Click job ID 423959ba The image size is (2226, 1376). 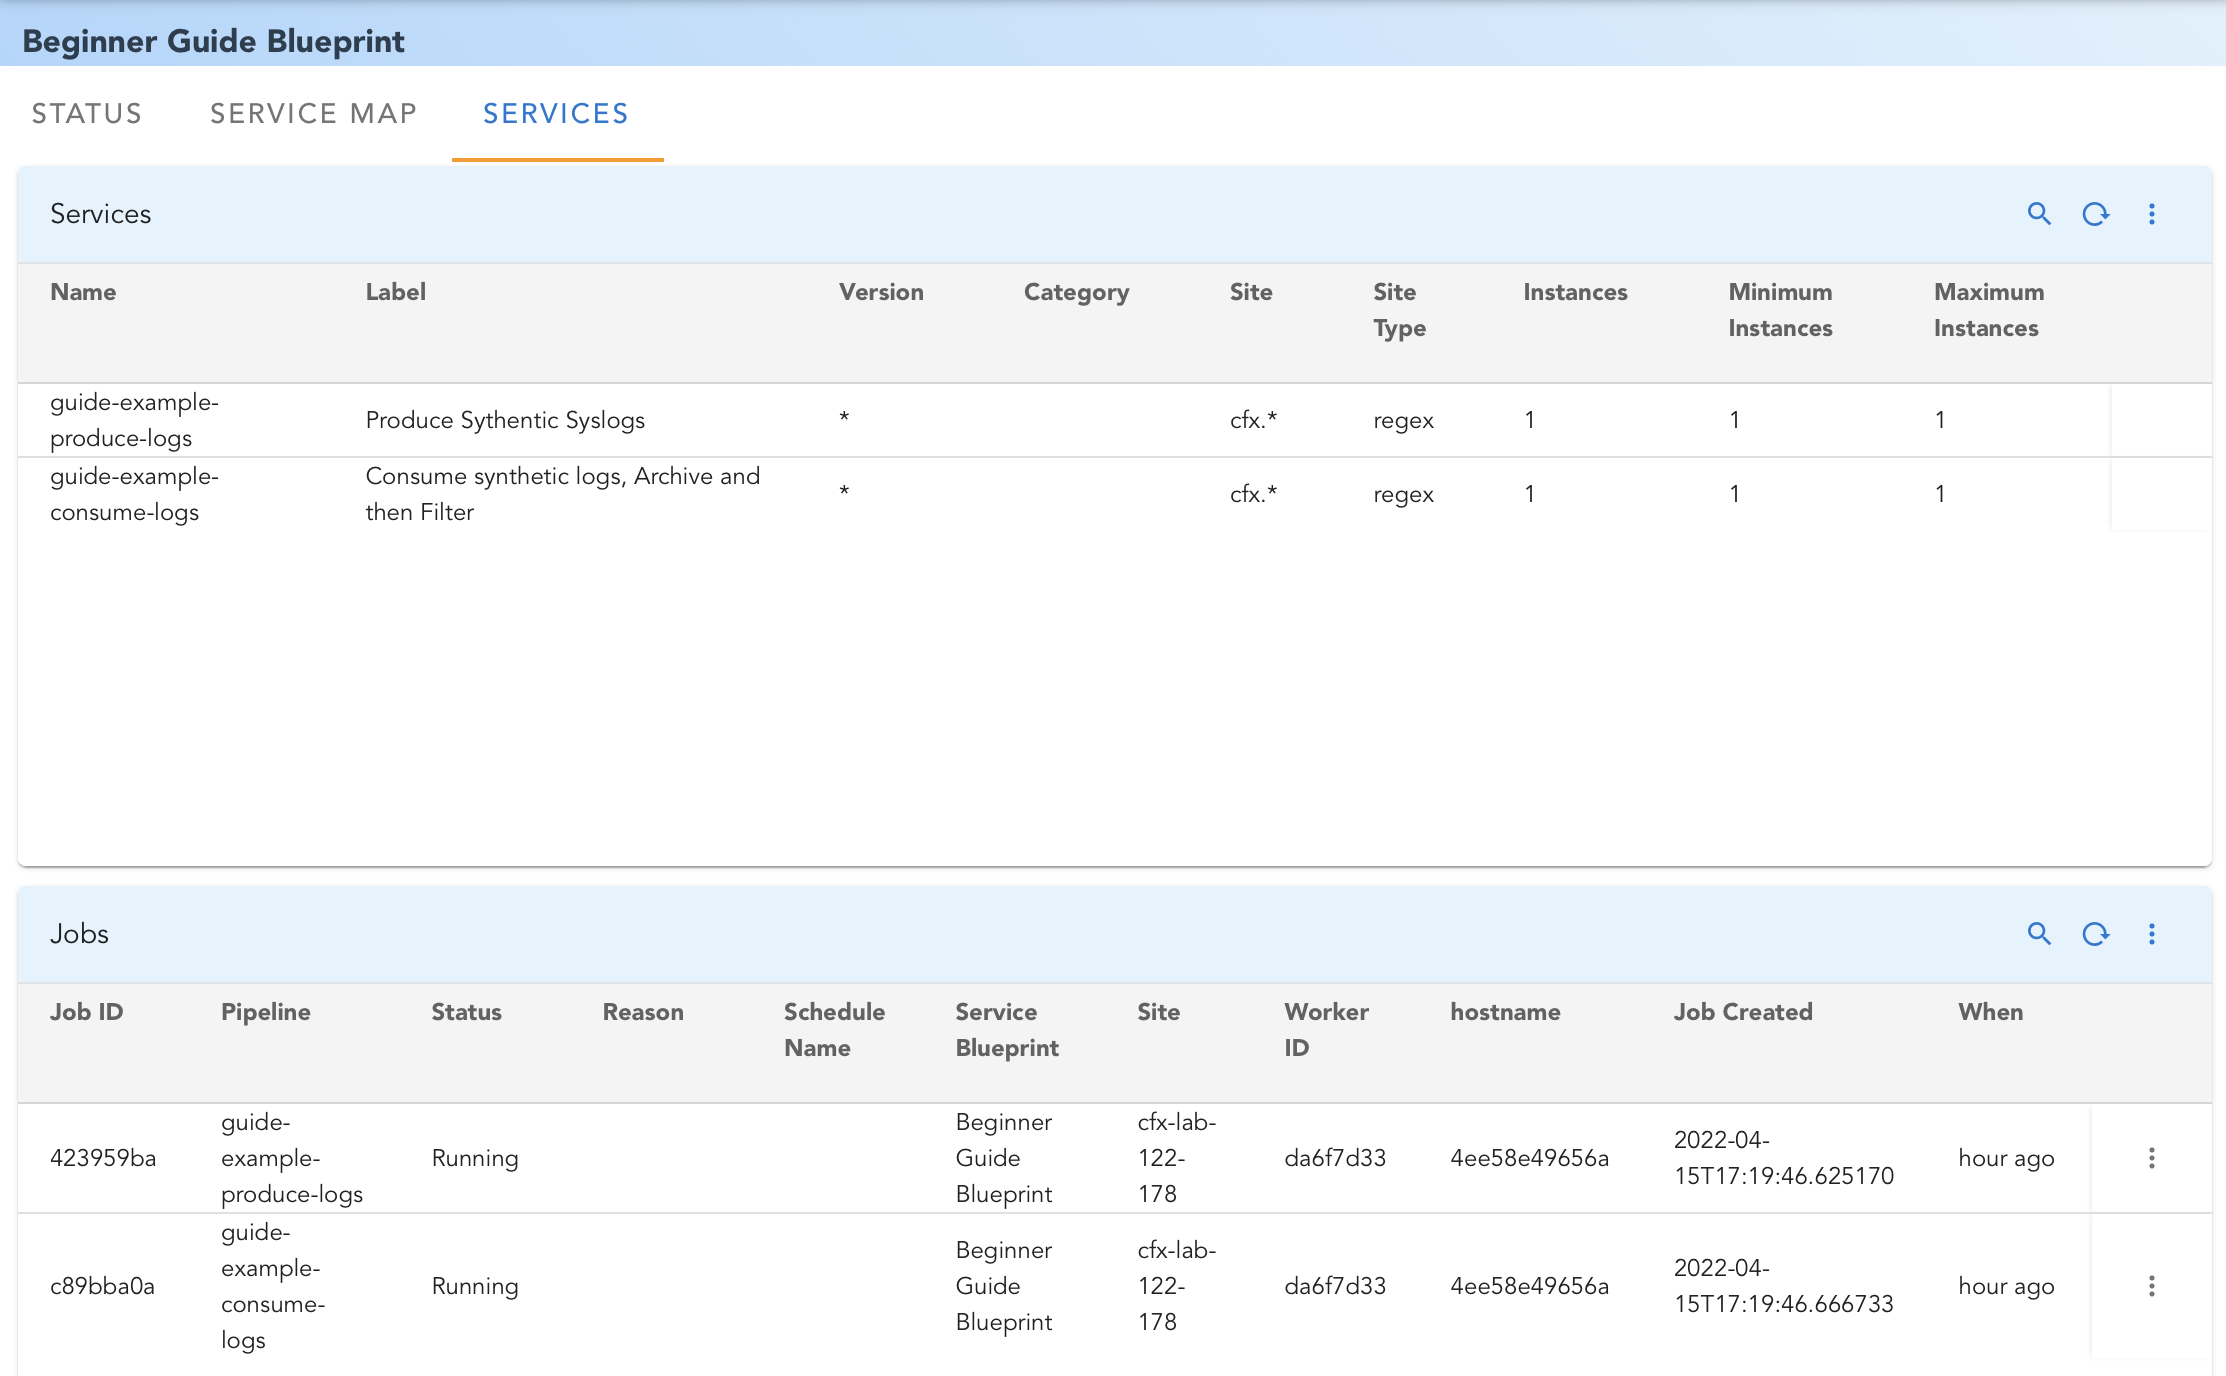coord(103,1158)
